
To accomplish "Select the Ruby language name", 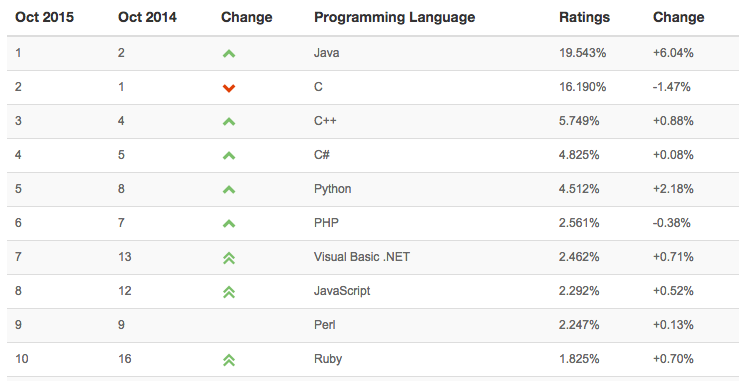I will 328,359.
